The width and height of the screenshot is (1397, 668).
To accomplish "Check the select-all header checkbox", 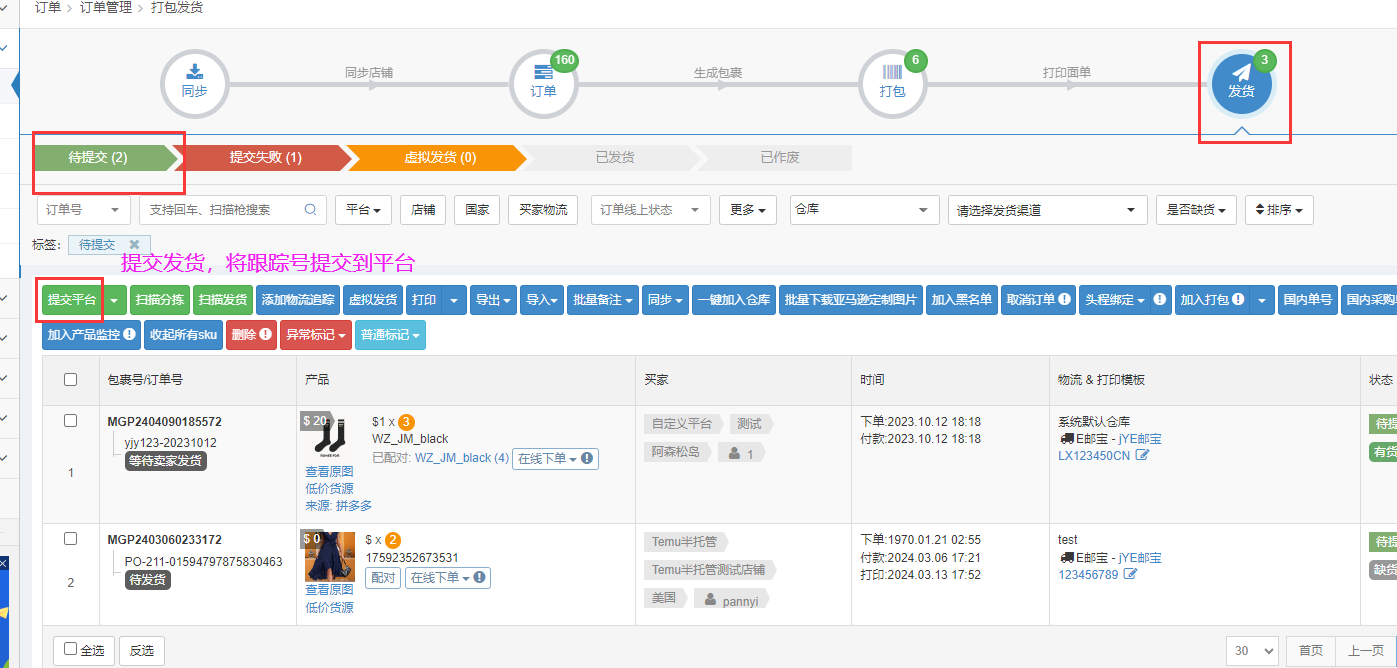I will click(x=70, y=379).
